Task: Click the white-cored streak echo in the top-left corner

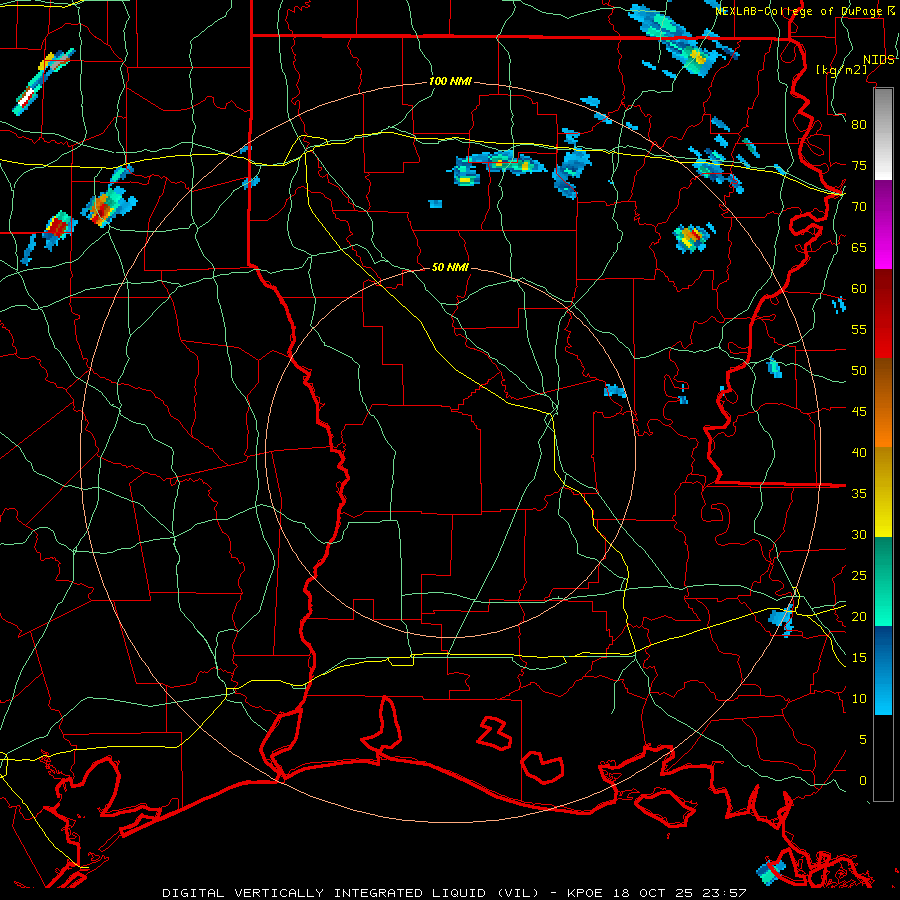Action: (x=43, y=82)
